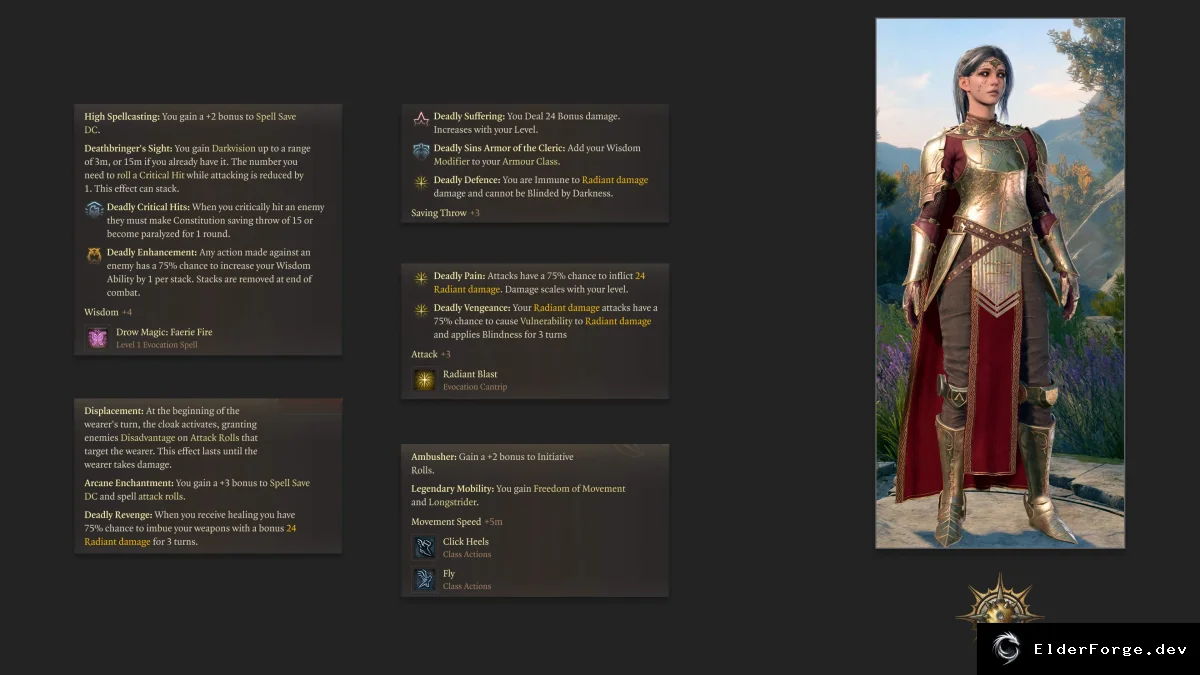Image resolution: width=1200 pixels, height=675 pixels.
Task: Click the 'Evocation Cantrip' subtitle
Action: pyautogui.click(x=475, y=387)
